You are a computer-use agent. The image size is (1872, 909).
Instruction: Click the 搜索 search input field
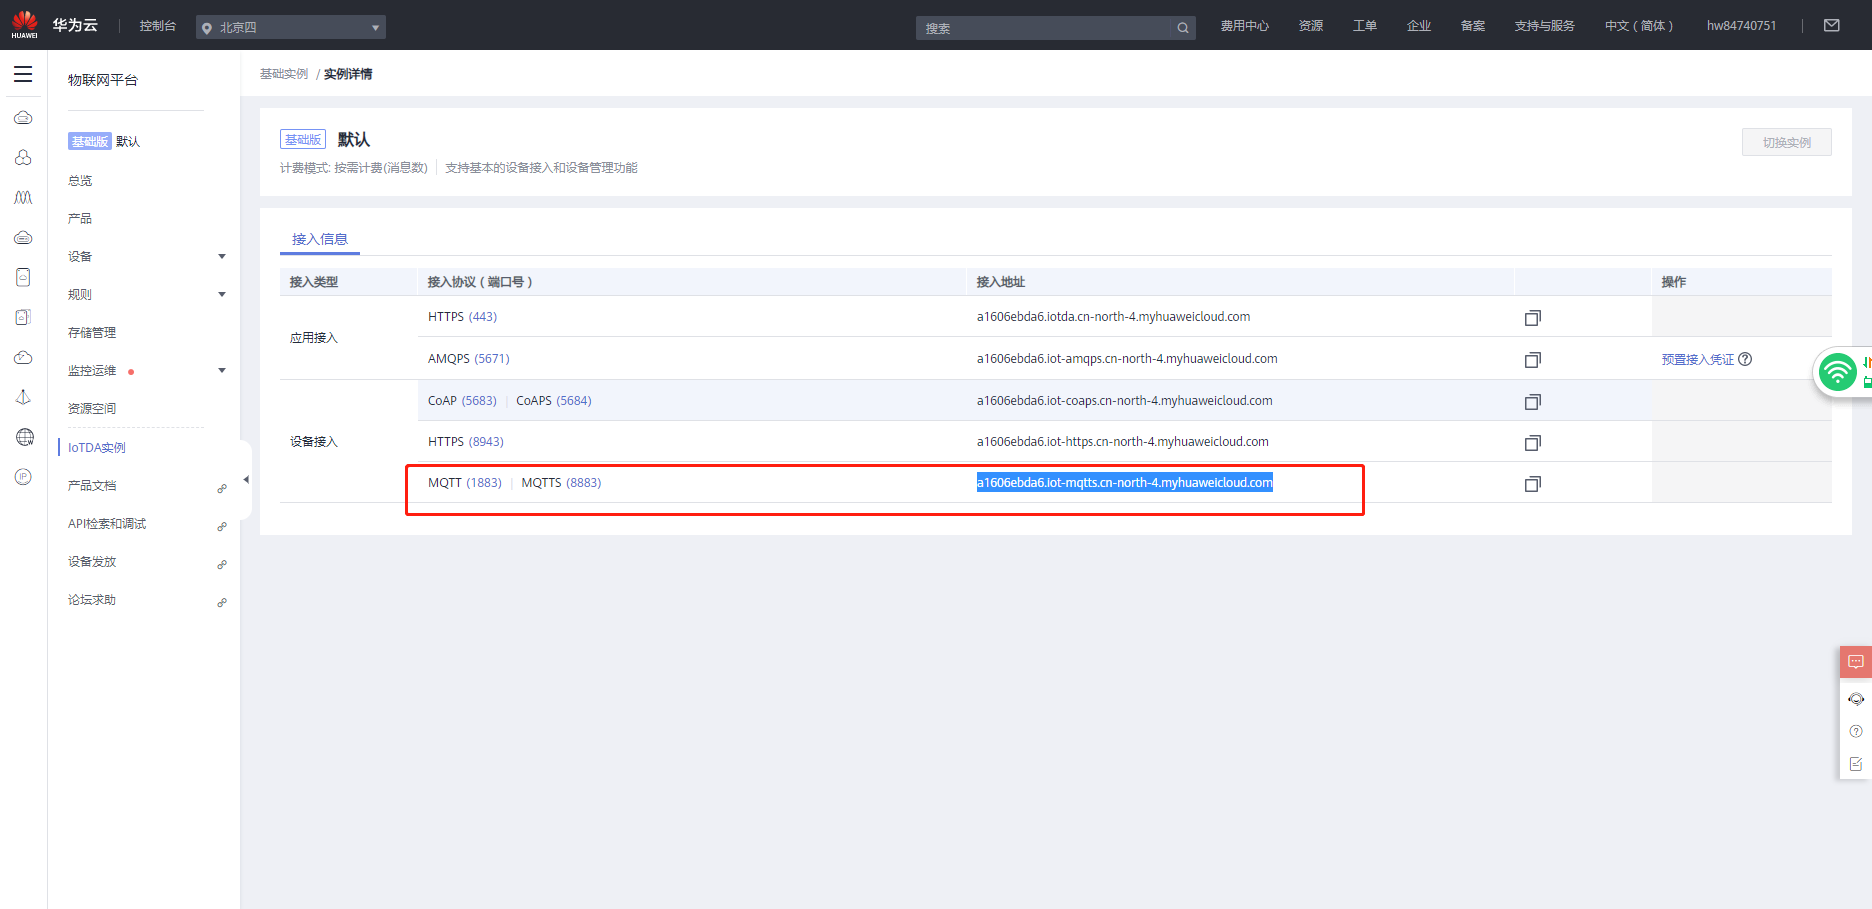coord(1045,28)
